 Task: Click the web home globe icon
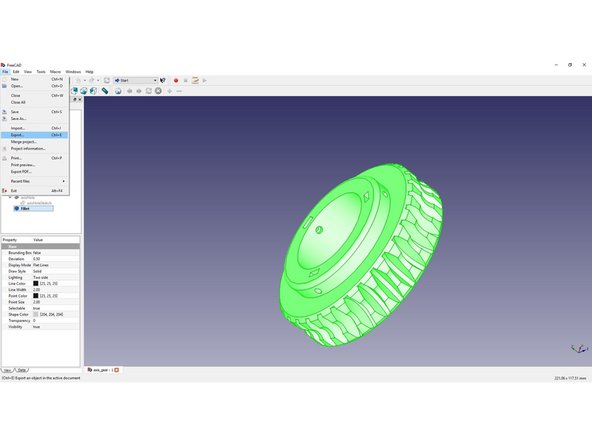[118, 91]
